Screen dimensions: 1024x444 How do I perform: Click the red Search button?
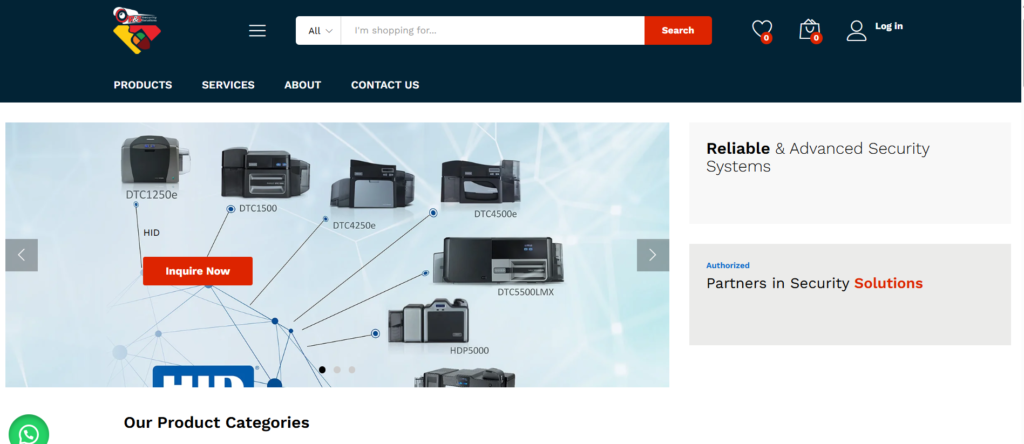tap(678, 31)
